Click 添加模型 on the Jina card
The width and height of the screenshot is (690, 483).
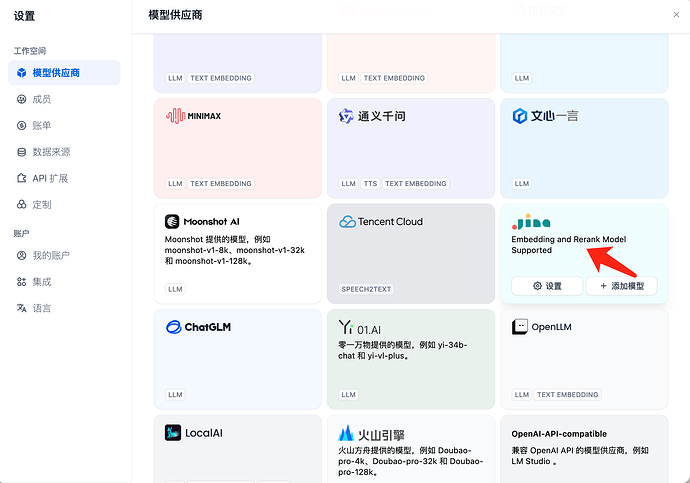click(x=621, y=286)
